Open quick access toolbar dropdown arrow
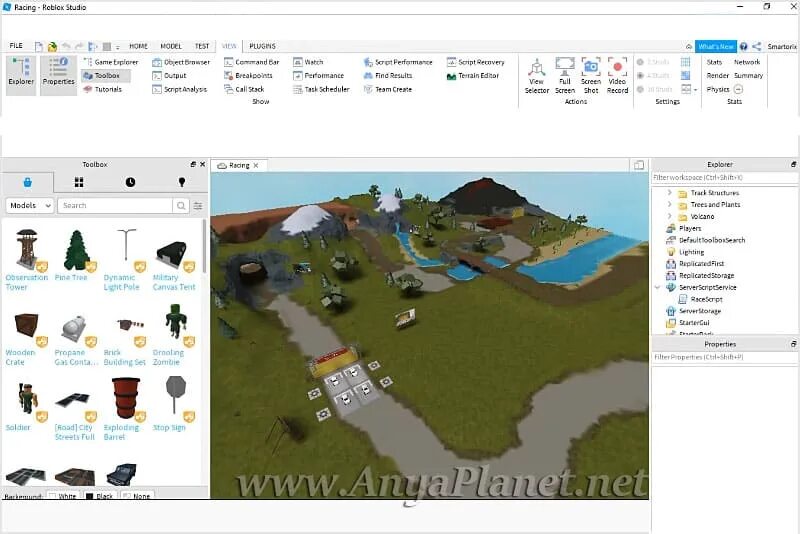This screenshot has height=534, width=800. 117,47
